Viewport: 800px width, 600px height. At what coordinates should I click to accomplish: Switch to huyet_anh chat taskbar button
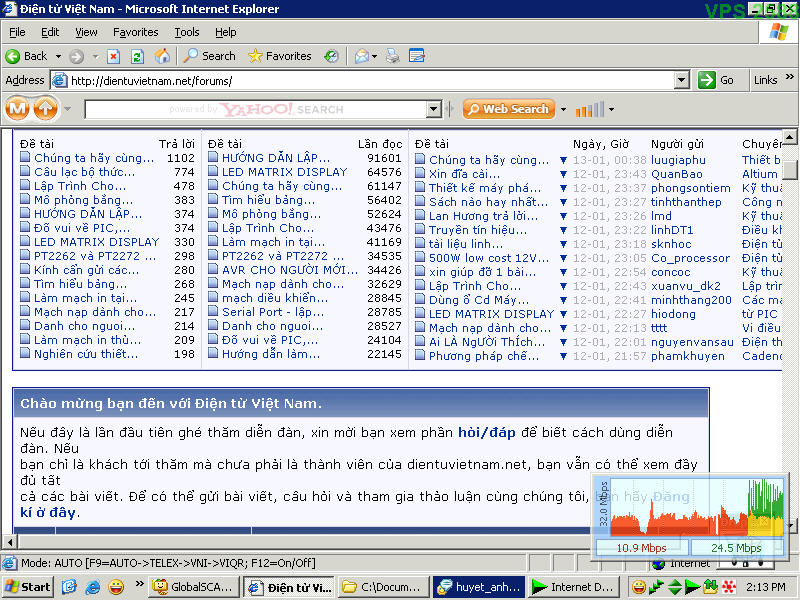479,587
